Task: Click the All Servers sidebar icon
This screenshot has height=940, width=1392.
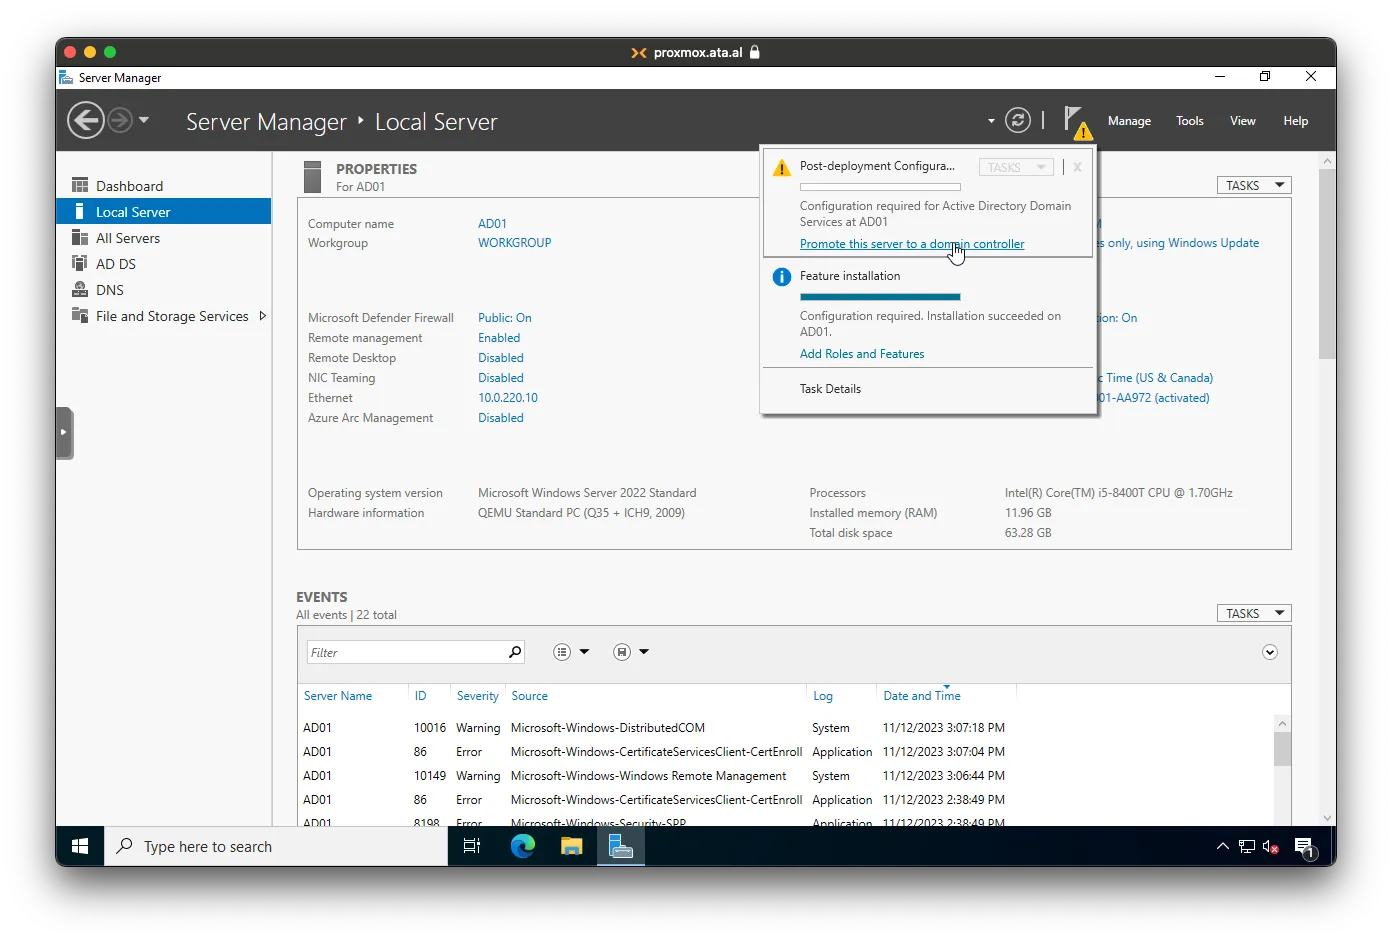Action: [x=80, y=237]
